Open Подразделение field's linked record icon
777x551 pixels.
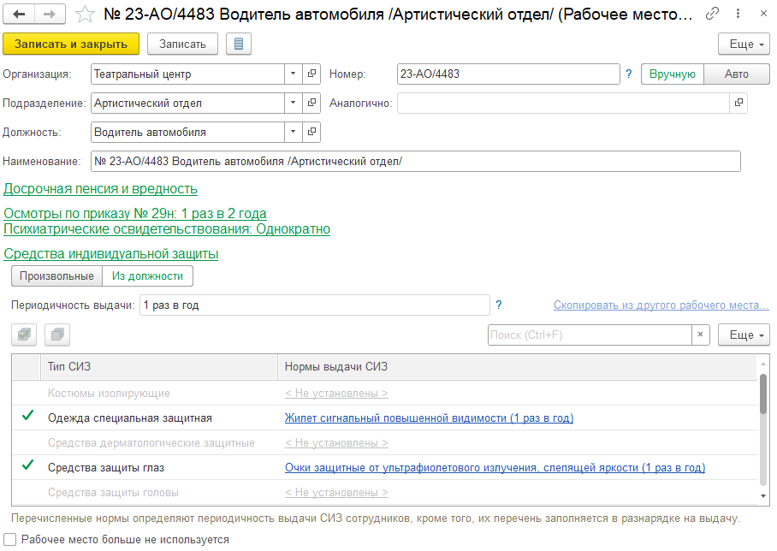(311, 103)
